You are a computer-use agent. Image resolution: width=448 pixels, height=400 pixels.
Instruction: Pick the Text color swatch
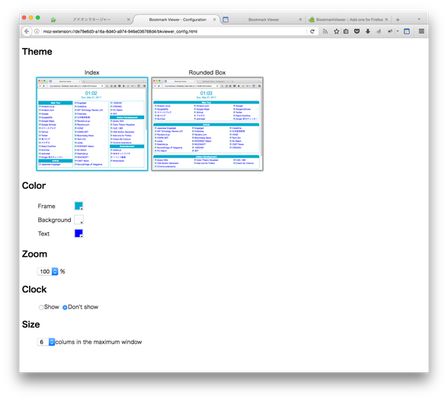79,233
